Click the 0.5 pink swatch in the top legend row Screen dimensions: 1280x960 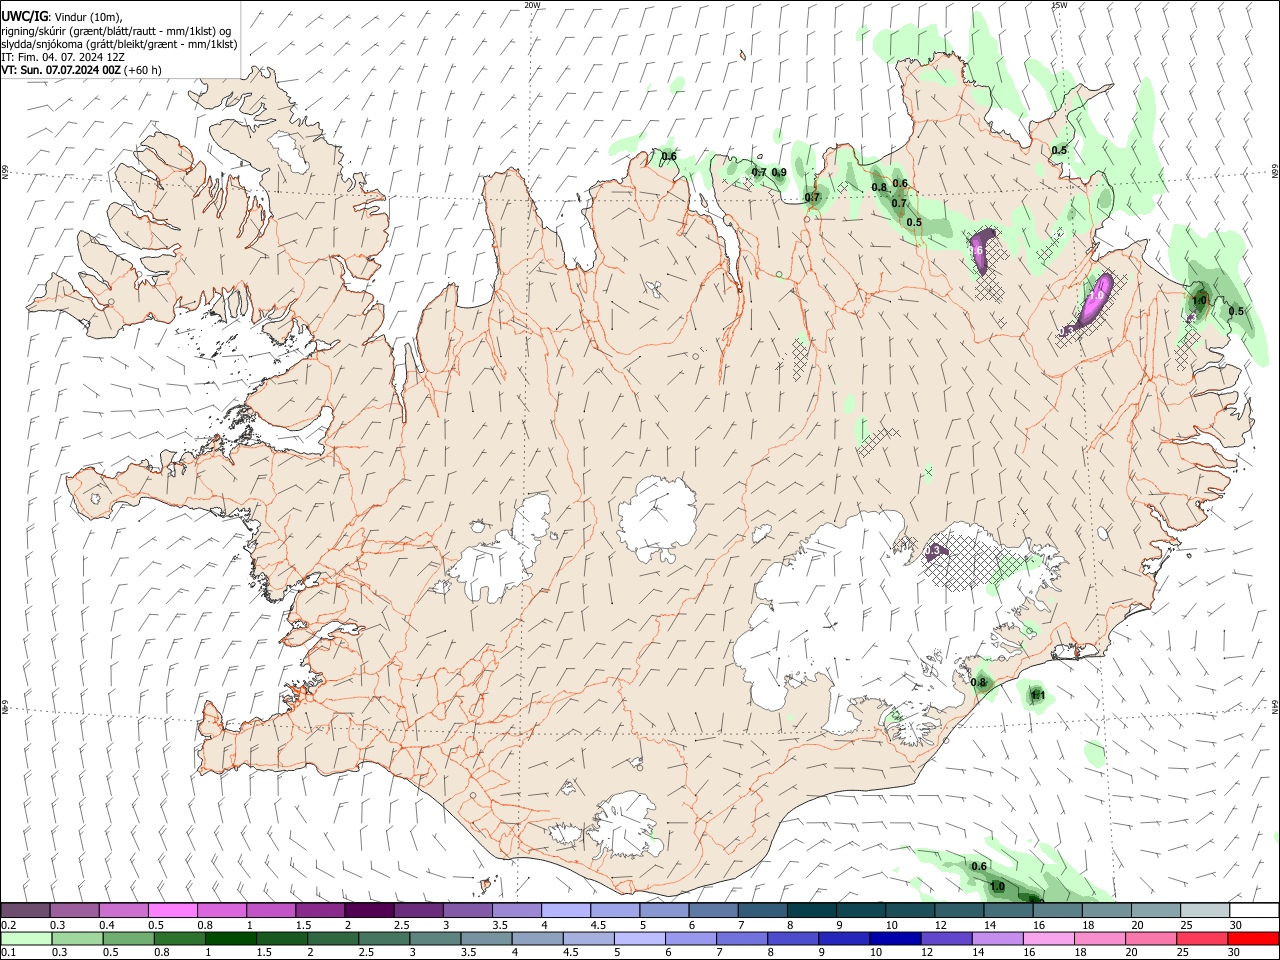pos(172,910)
